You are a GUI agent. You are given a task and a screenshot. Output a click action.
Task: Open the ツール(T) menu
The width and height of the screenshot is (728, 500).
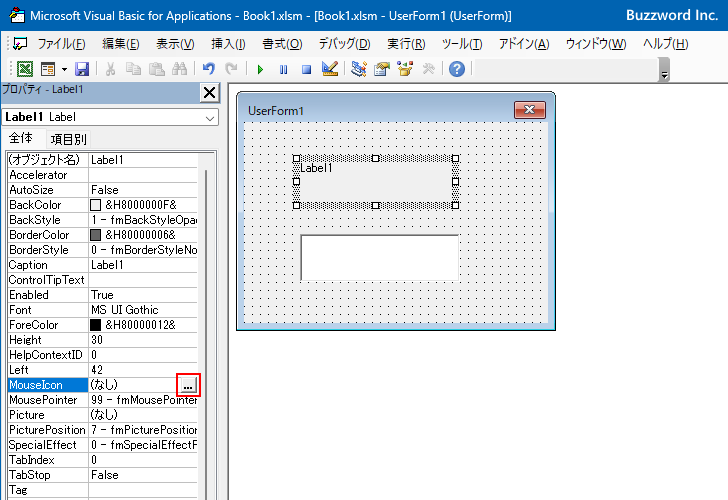[462, 44]
